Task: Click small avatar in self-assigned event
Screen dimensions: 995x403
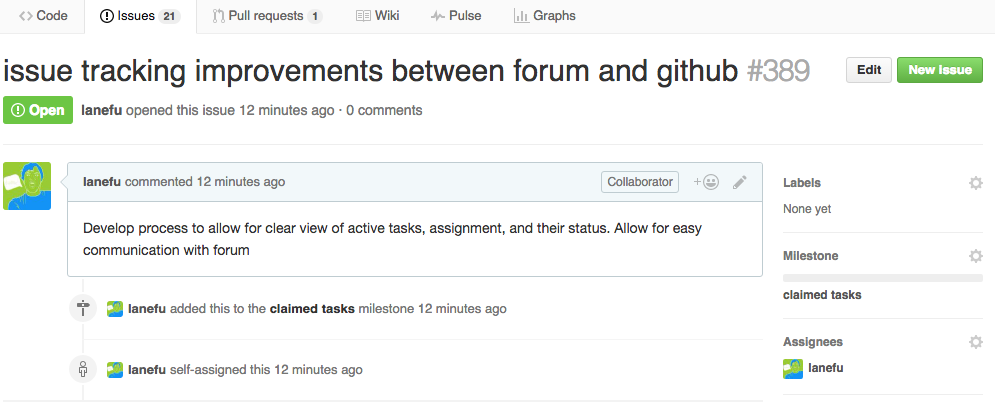Action: point(115,370)
